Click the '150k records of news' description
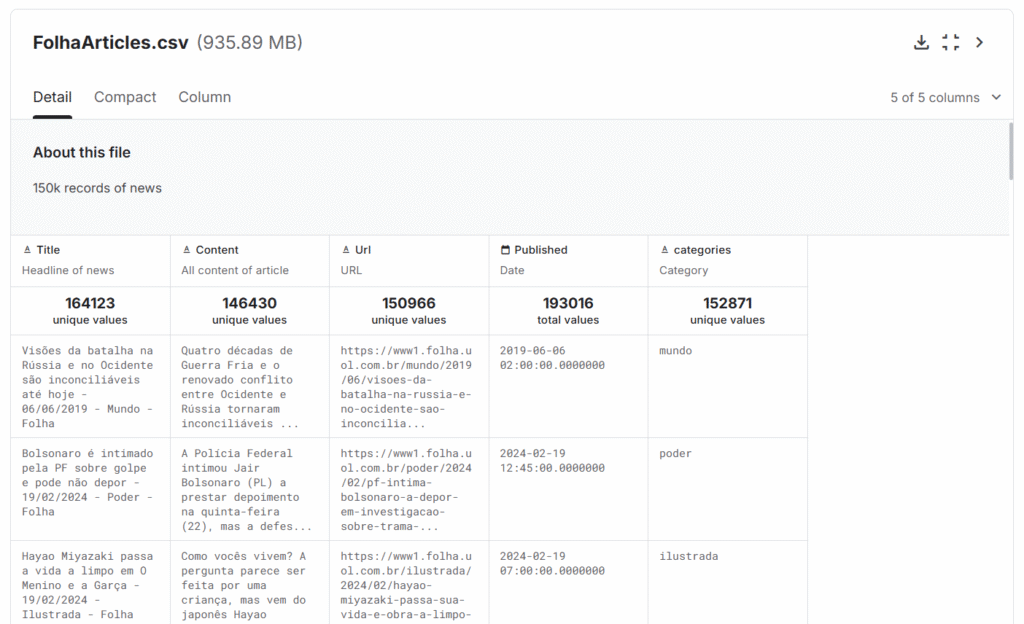Image resolution: width=1024 pixels, height=624 pixels. click(97, 188)
